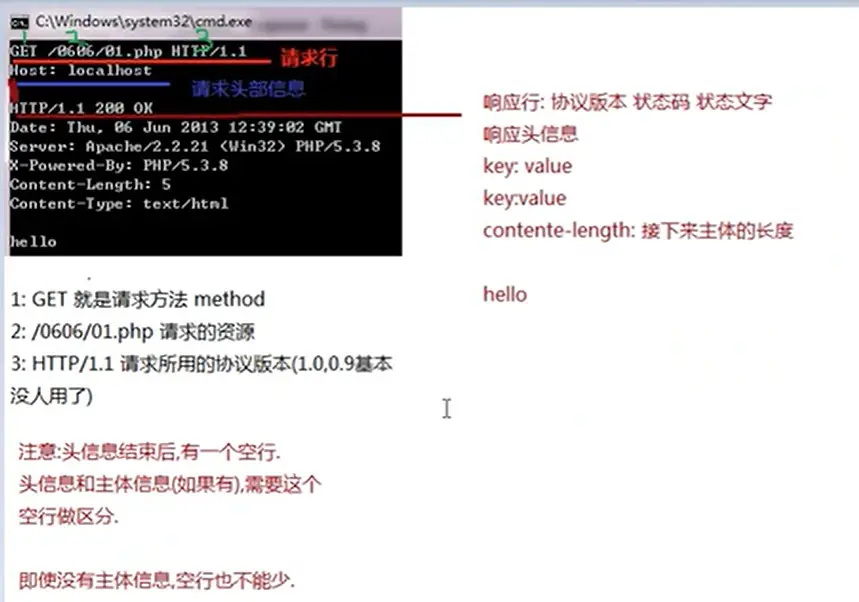Click the 响应头信息 red text
The width and height of the screenshot is (859, 602).
(x=530, y=134)
